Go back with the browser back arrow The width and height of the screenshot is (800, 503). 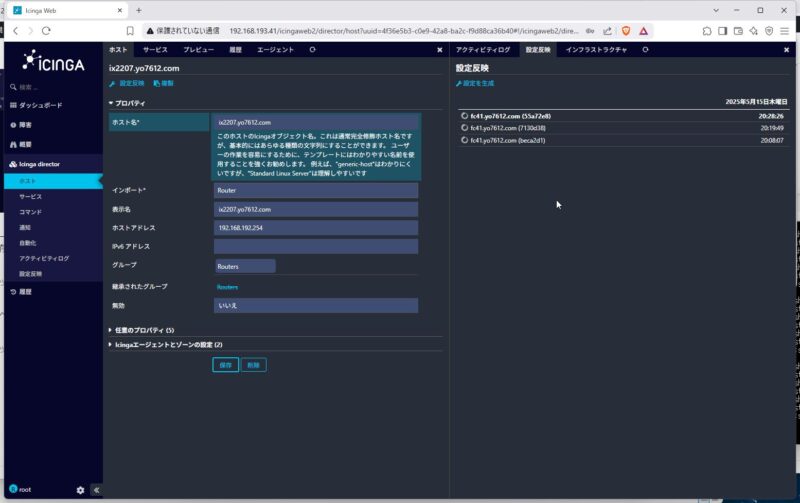pyautogui.click(x=16, y=31)
